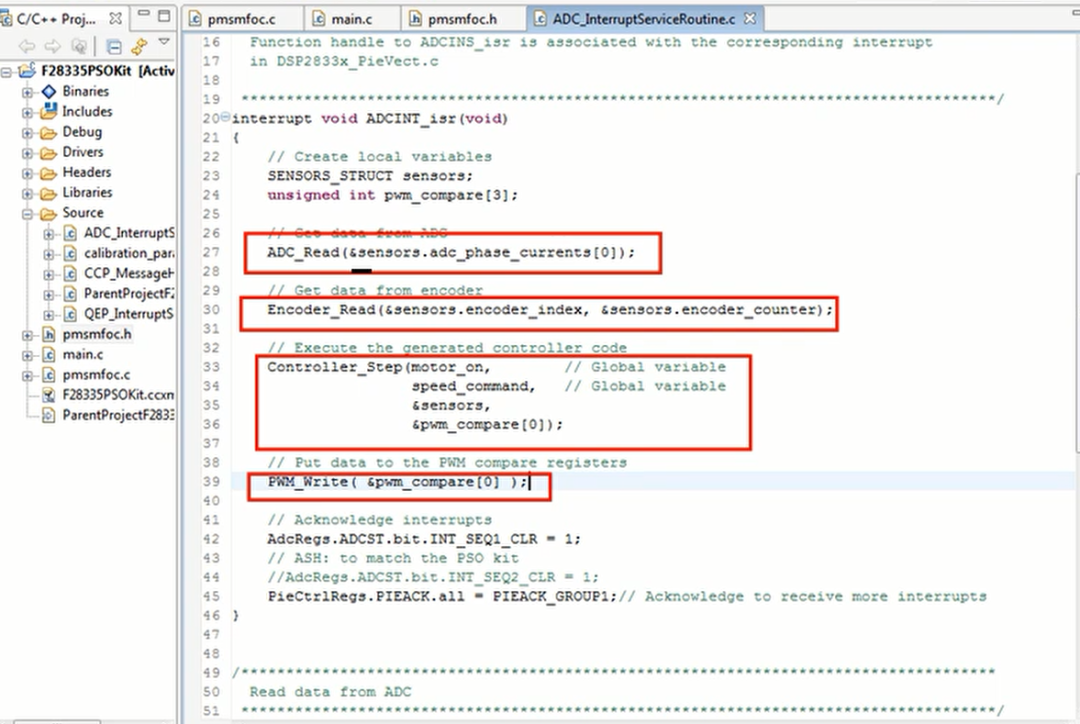Expand QEP_InterruptS file node in tree

[49, 315]
